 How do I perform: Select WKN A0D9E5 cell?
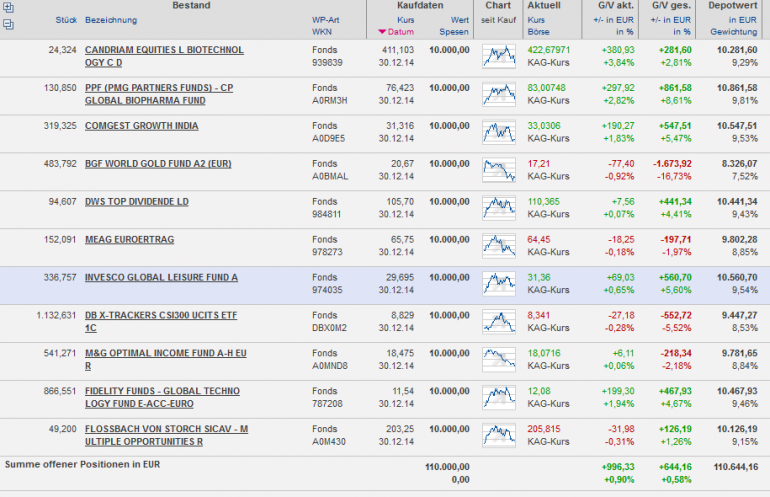(329, 138)
